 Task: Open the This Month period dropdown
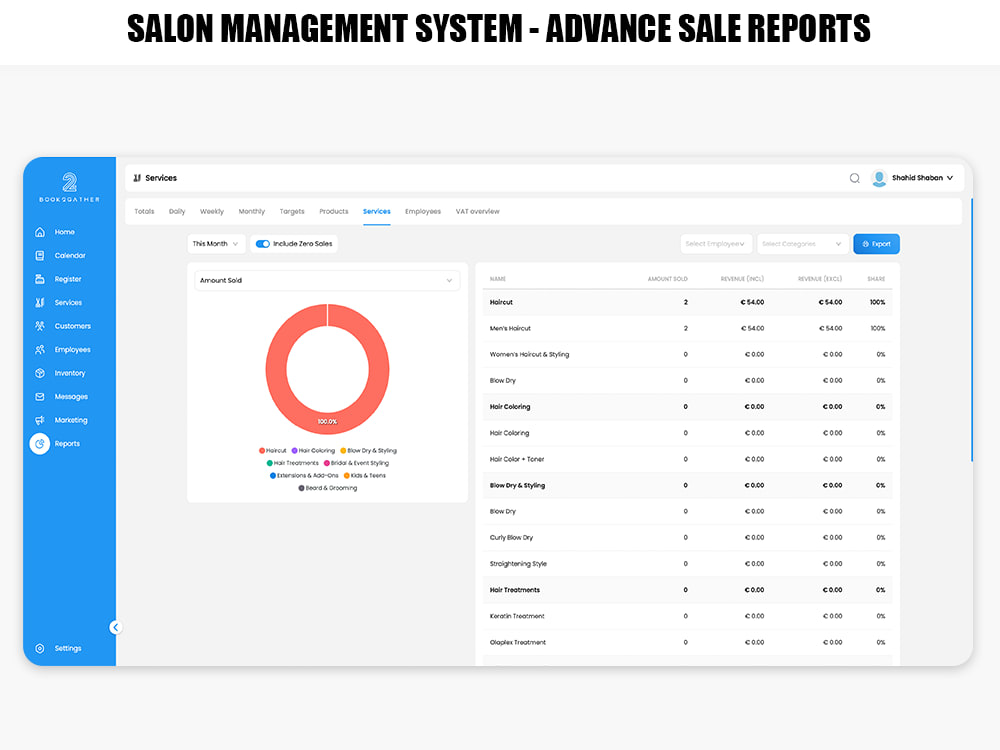tap(216, 244)
